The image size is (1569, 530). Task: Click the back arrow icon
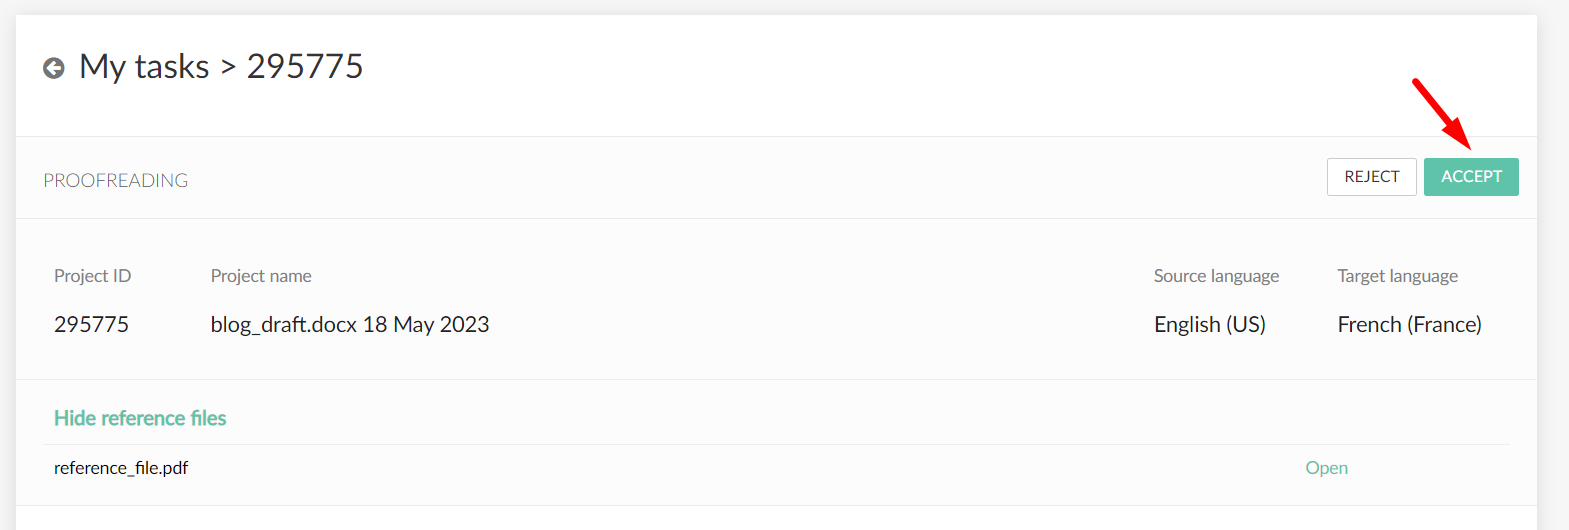point(54,68)
